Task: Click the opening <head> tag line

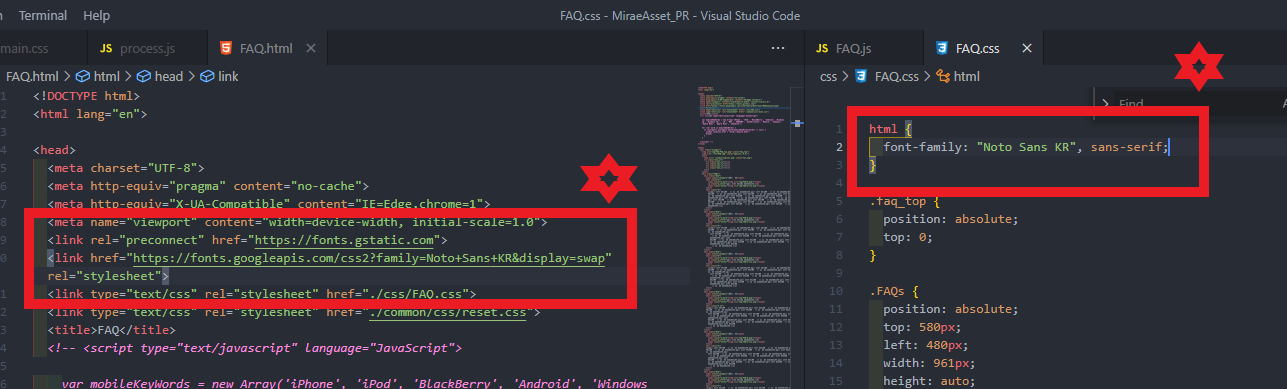Action: 54,150
